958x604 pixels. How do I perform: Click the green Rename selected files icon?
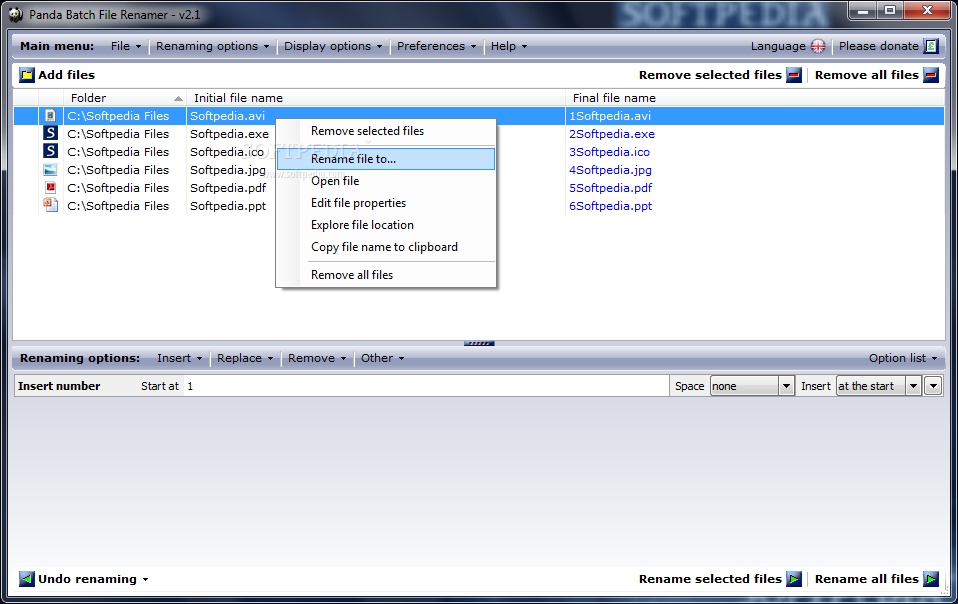coord(794,579)
